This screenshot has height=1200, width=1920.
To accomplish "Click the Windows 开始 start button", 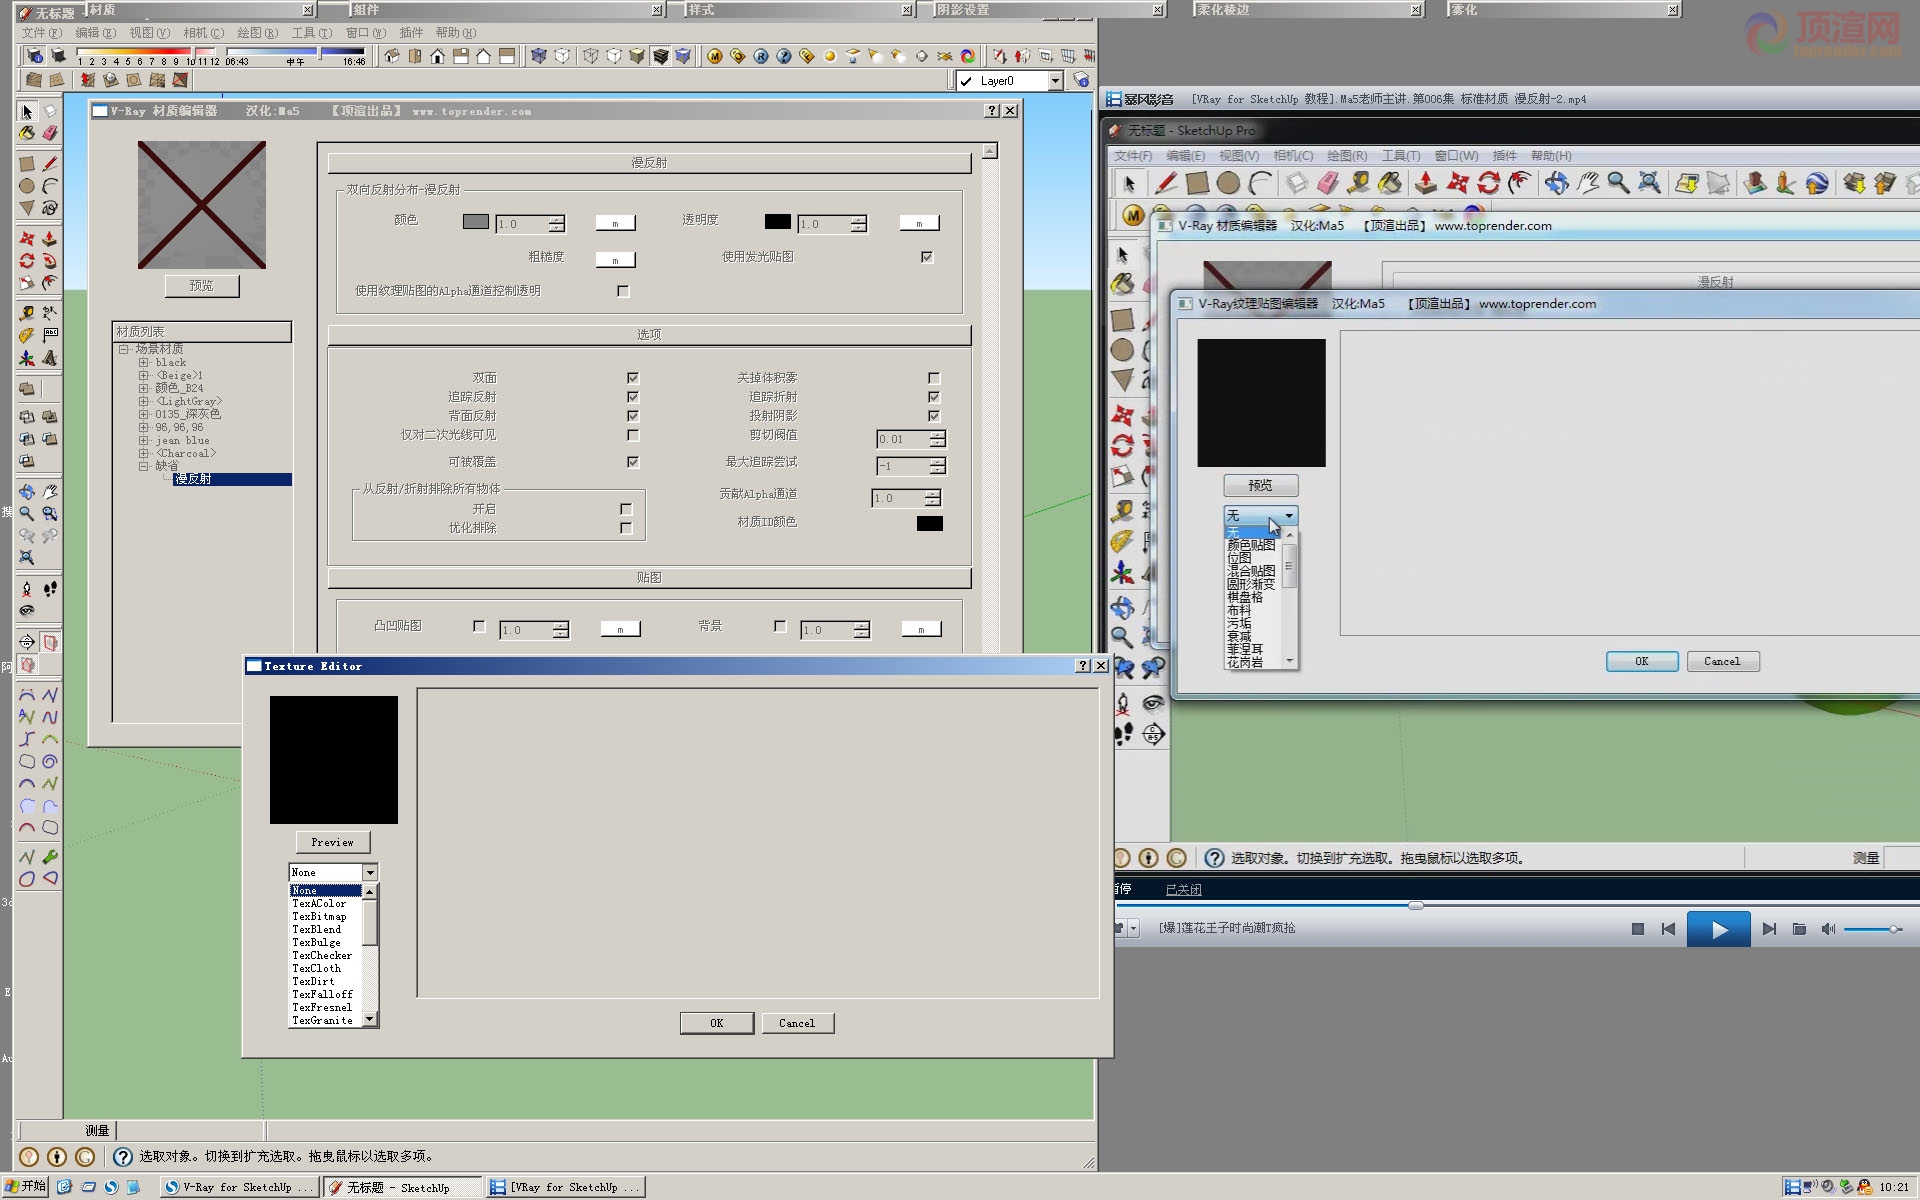I will pos(25,1187).
